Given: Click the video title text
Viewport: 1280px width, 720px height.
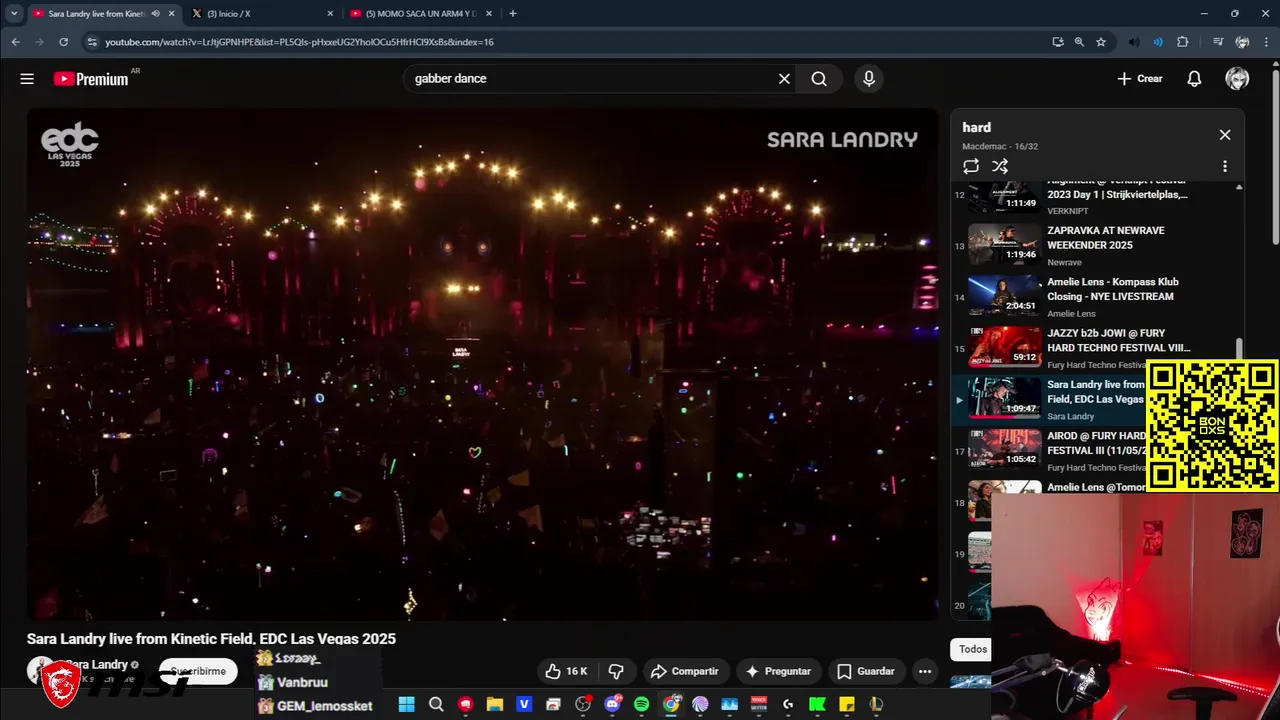Looking at the screenshot, I should tap(211, 639).
